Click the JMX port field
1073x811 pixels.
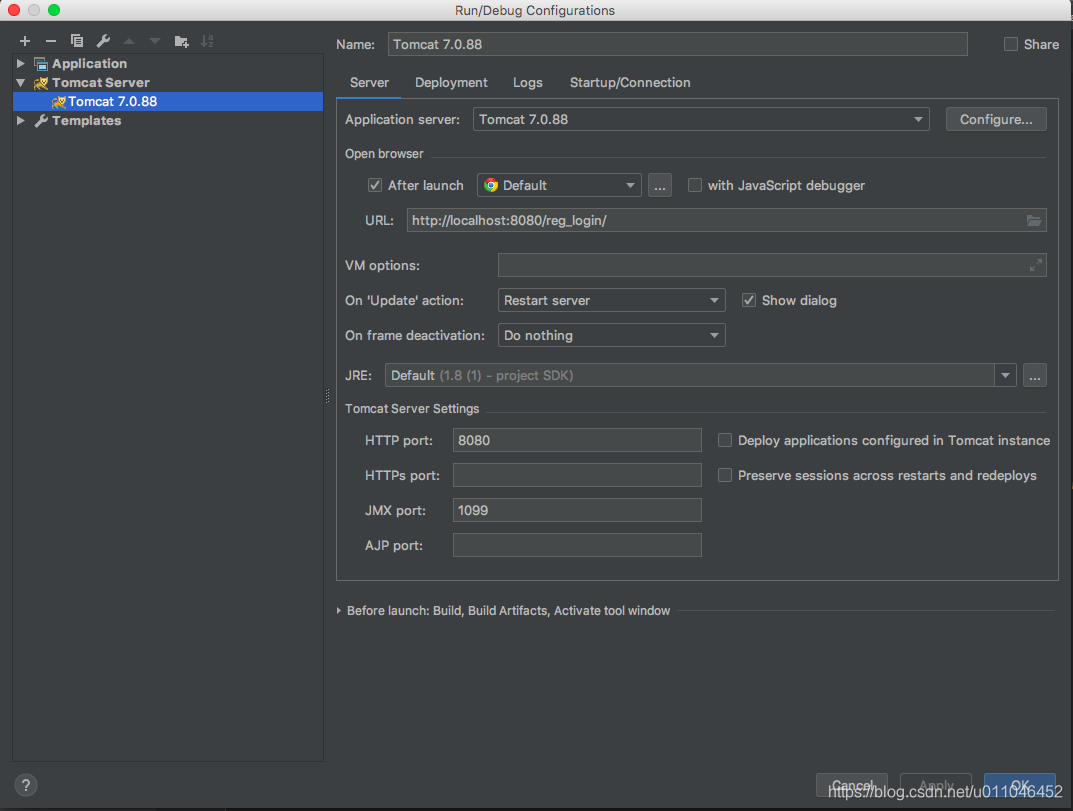577,510
